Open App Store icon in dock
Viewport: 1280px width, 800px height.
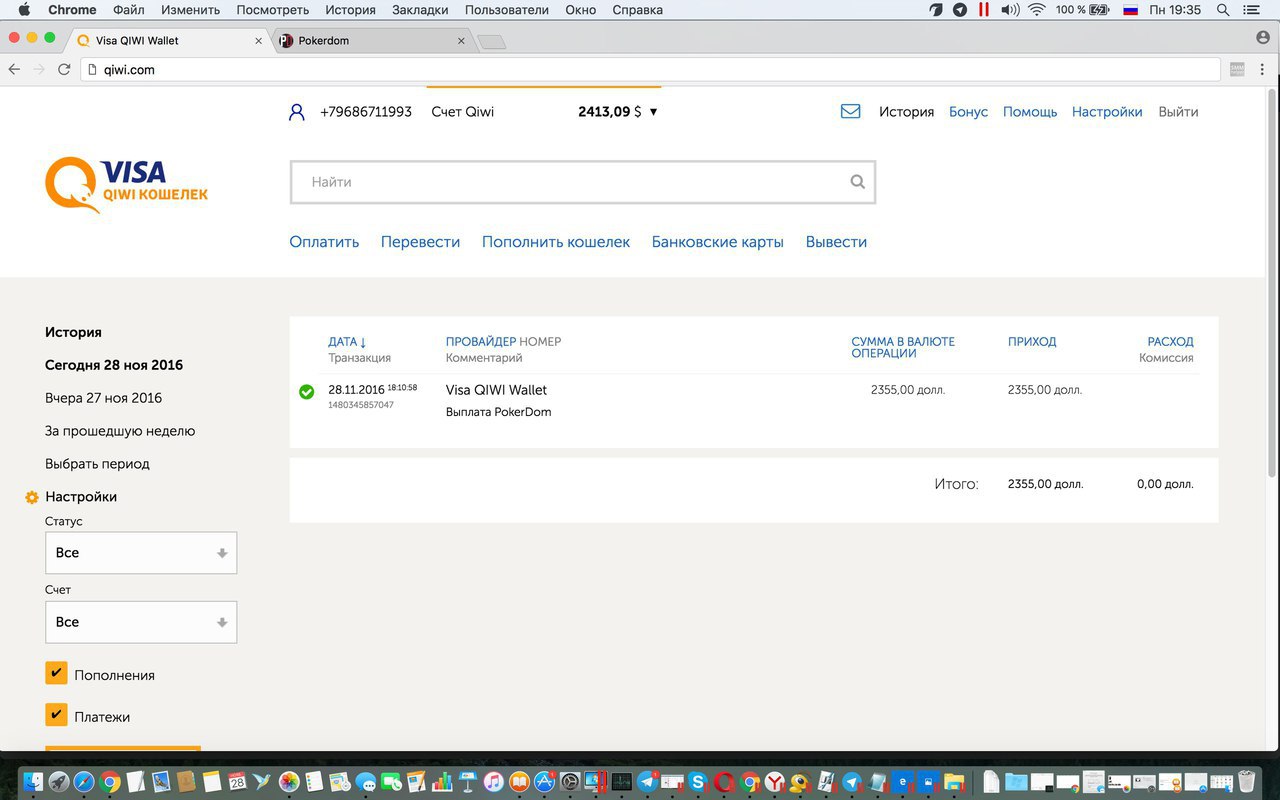pos(544,782)
